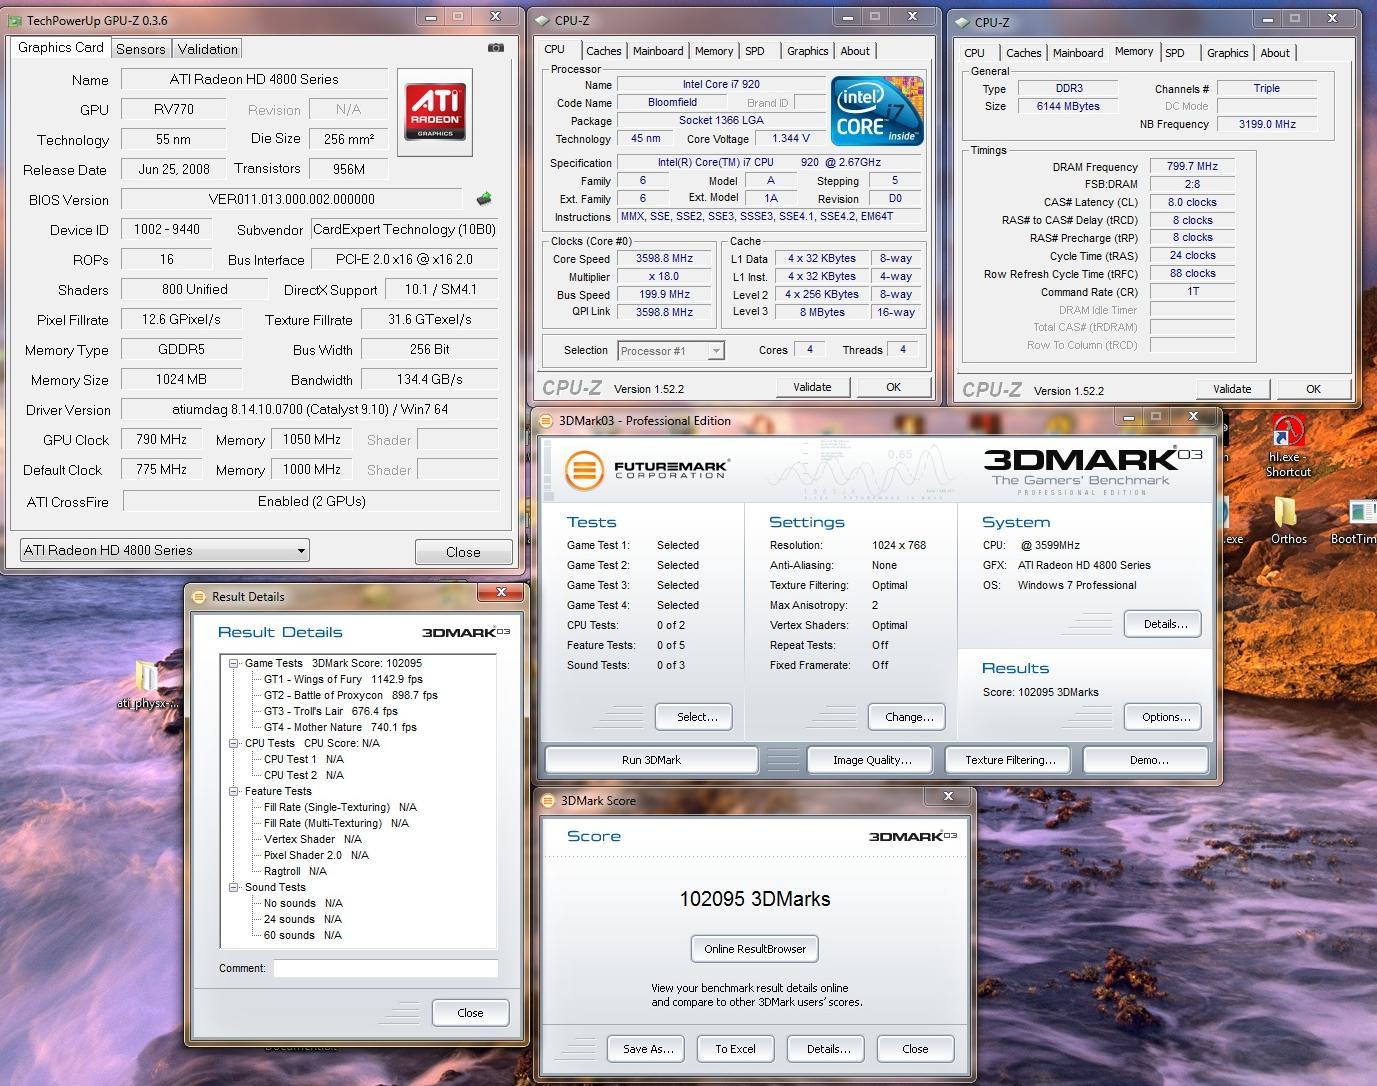Click the Details... button in 3DMark Score
Viewport: 1377px width, 1086px height.
828,1049
